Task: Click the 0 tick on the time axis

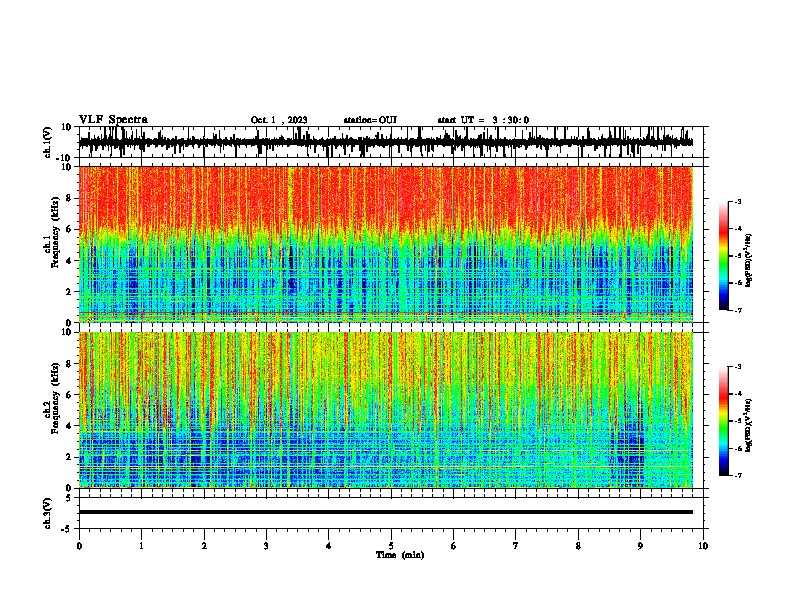Action: 79,546
